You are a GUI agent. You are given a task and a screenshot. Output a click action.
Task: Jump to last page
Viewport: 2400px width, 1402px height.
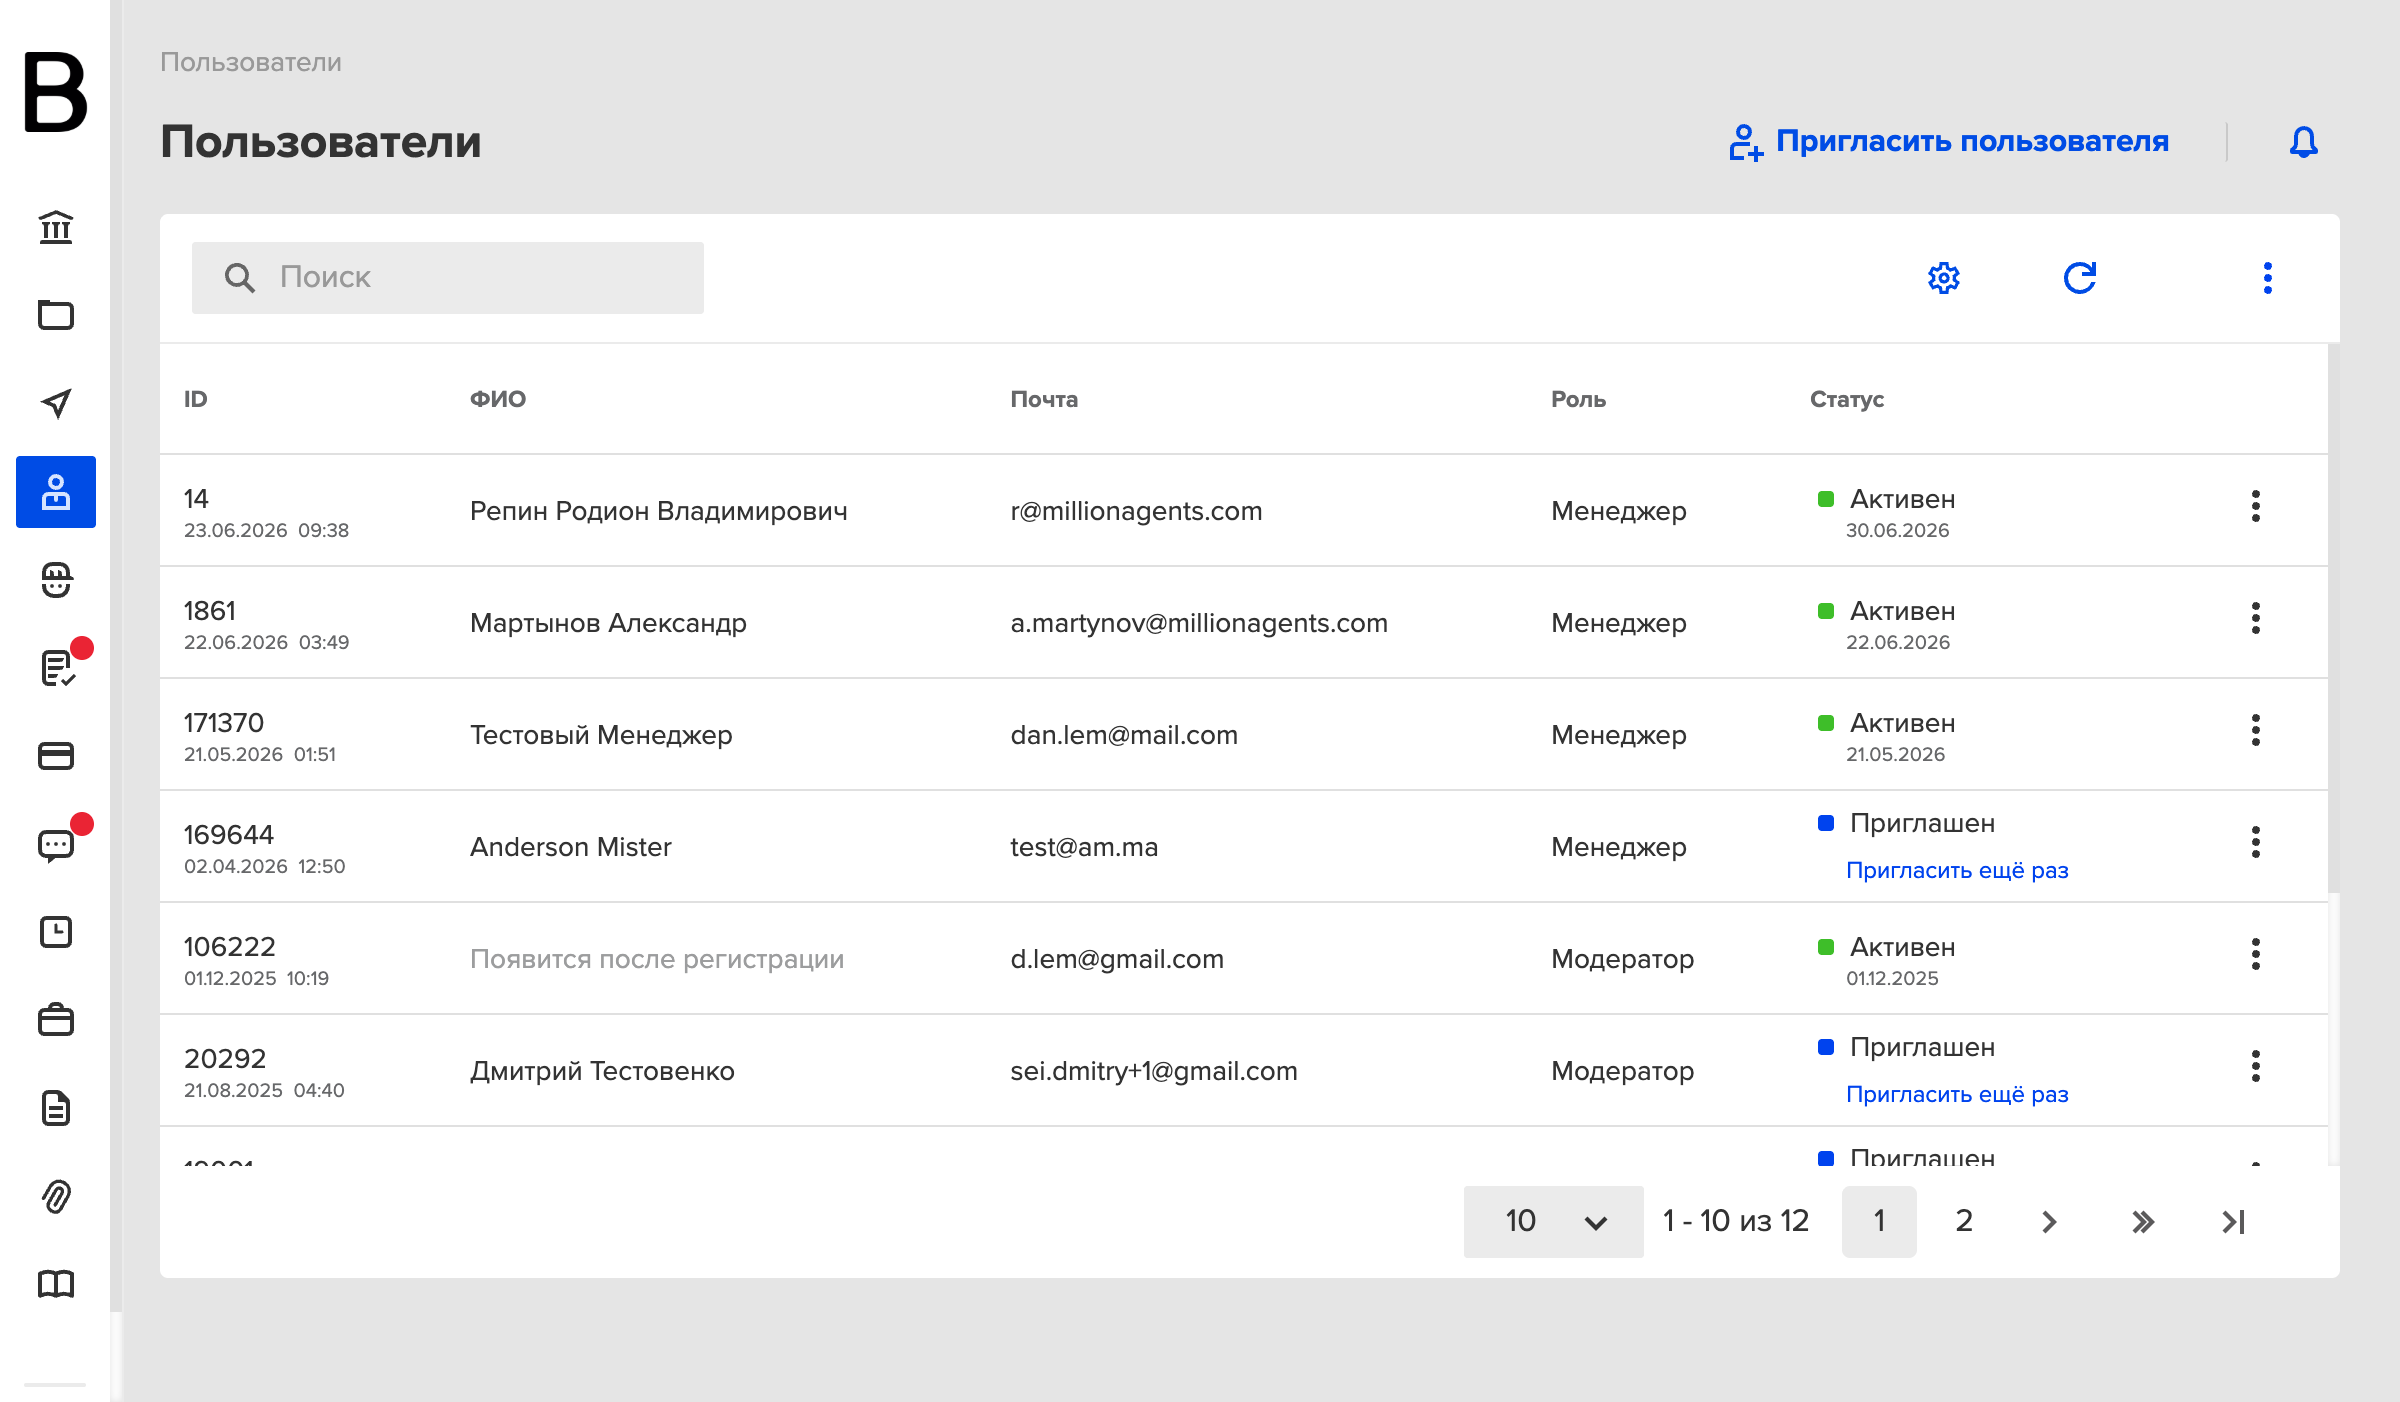pos(2234,1221)
